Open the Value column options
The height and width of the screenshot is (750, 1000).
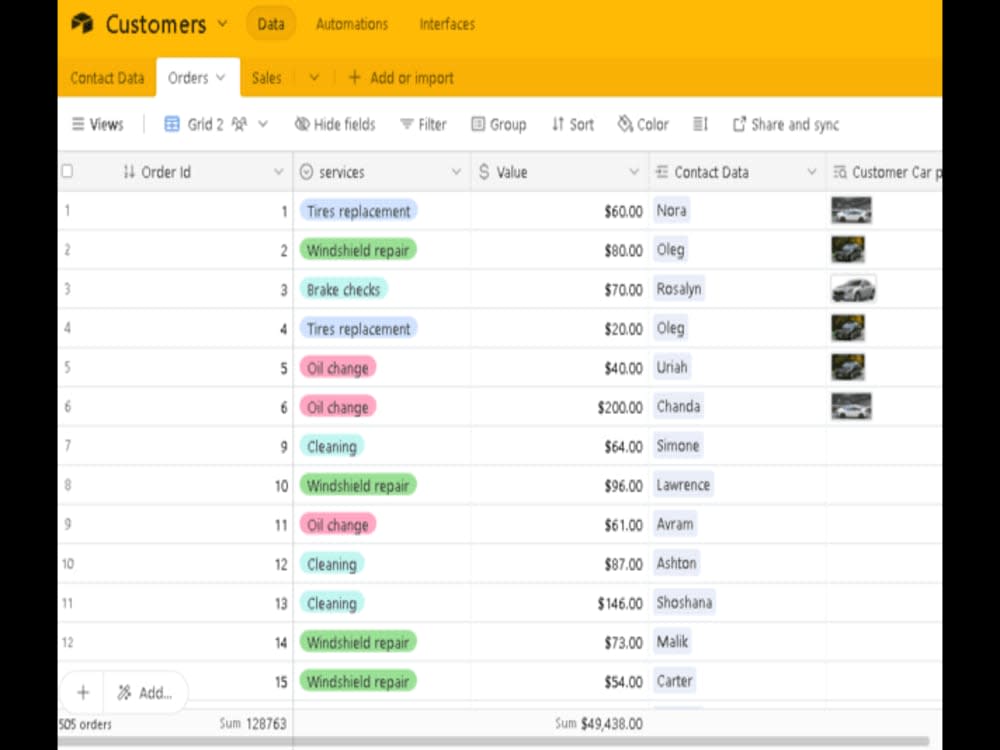pyautogui.click(x=634, y=172)
